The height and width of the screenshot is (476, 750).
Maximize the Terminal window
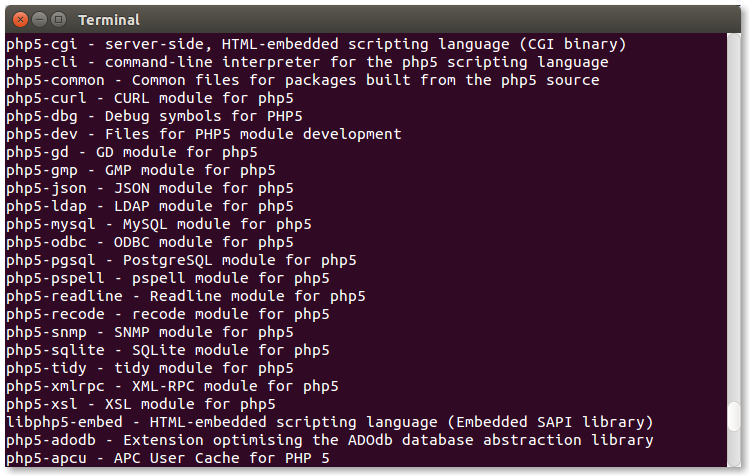pos(57,19)
